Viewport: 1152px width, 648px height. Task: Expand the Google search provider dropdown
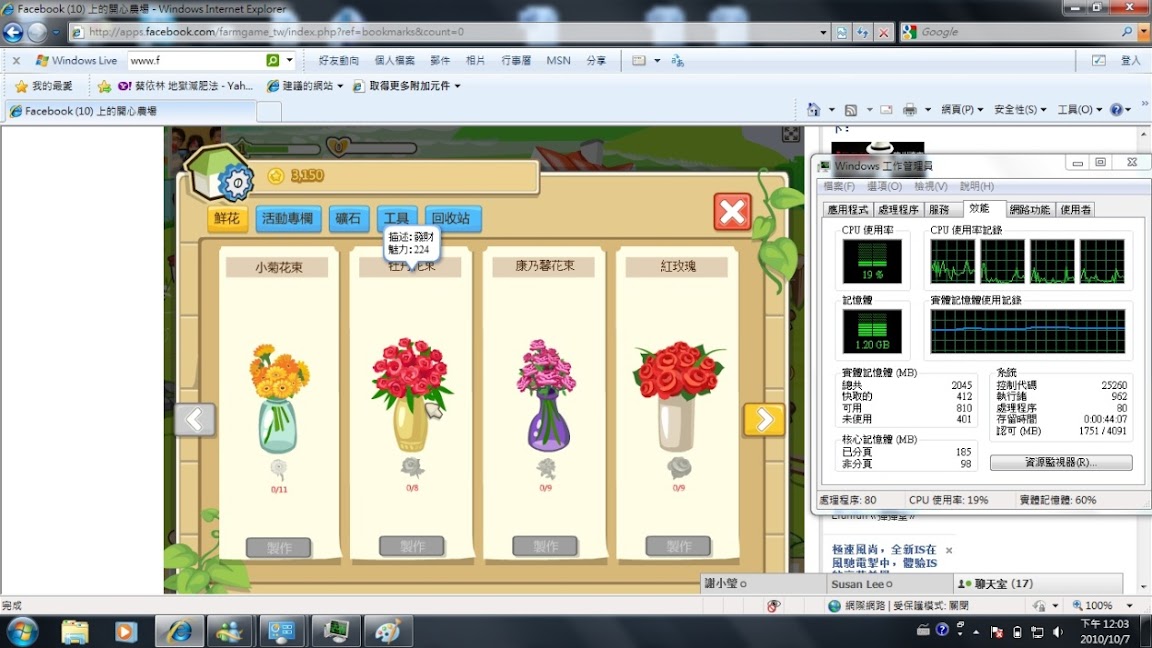[x=1144, y=32]
